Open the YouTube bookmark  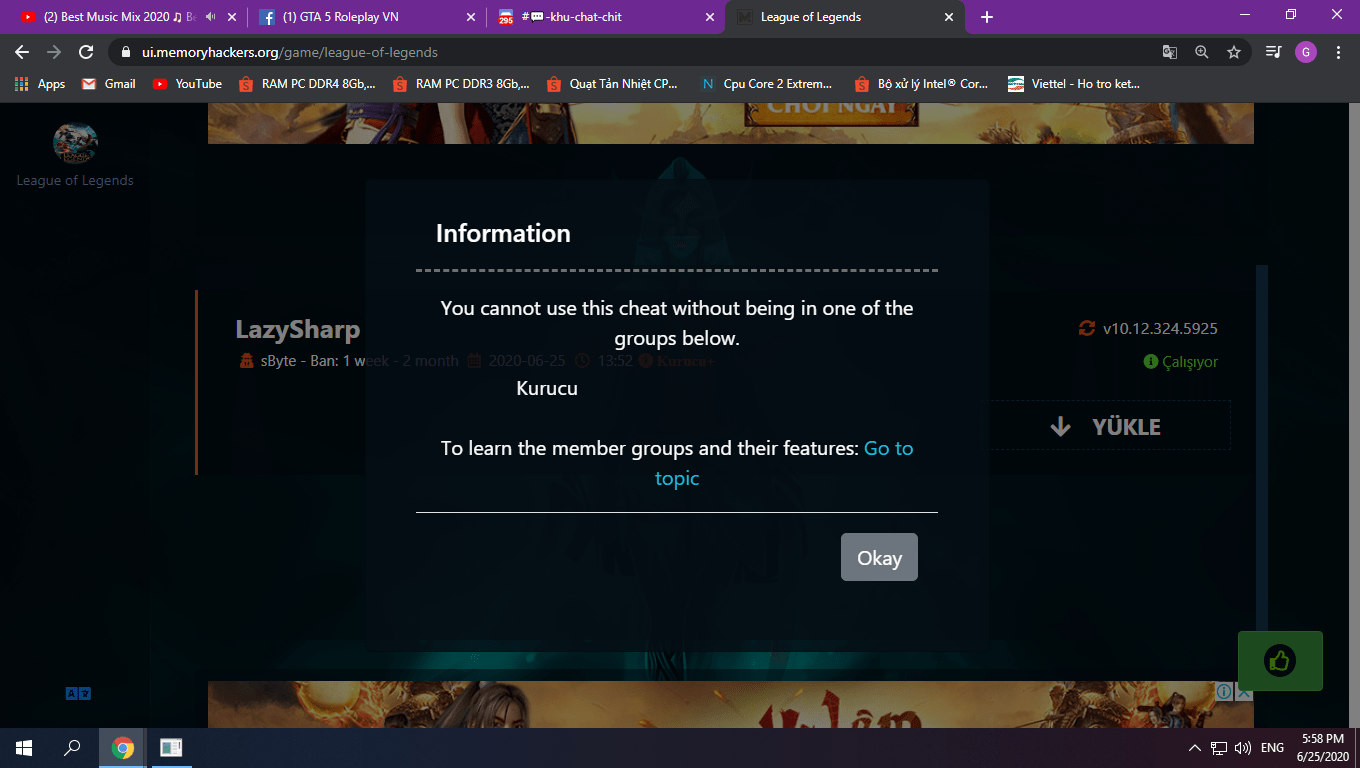point(187,84)
